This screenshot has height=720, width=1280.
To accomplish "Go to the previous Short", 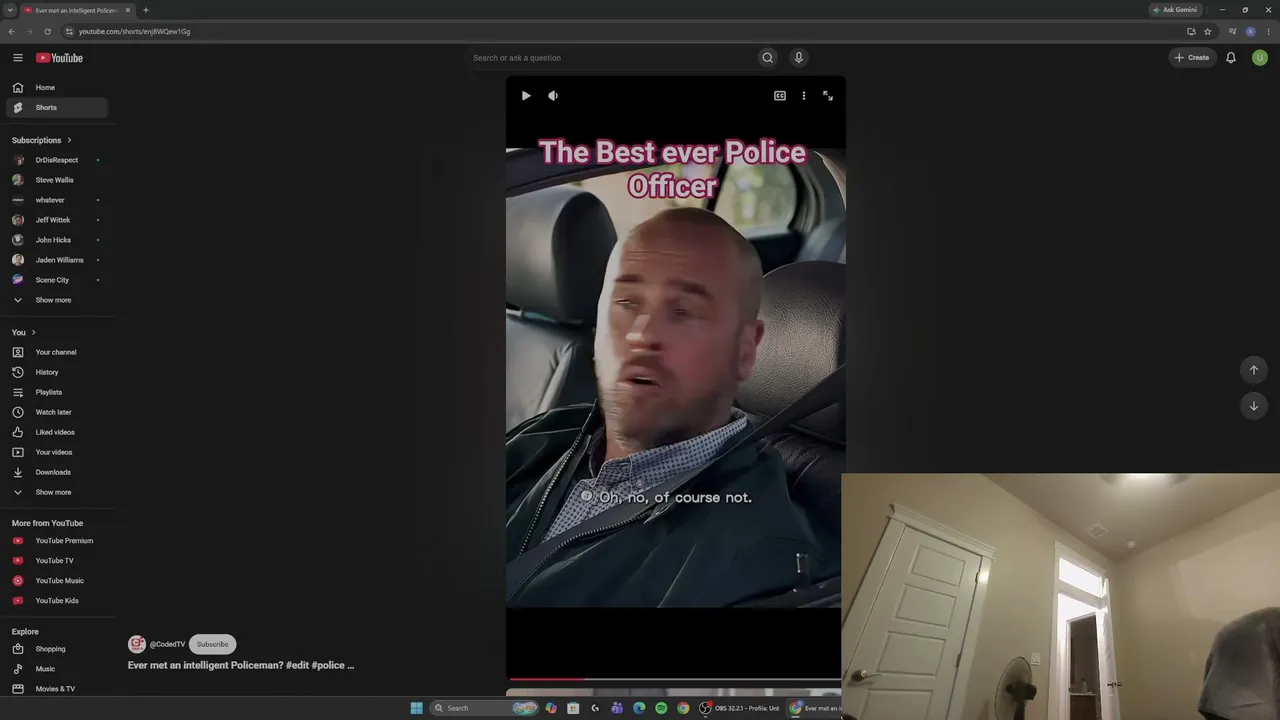I will coord(1254,370).
